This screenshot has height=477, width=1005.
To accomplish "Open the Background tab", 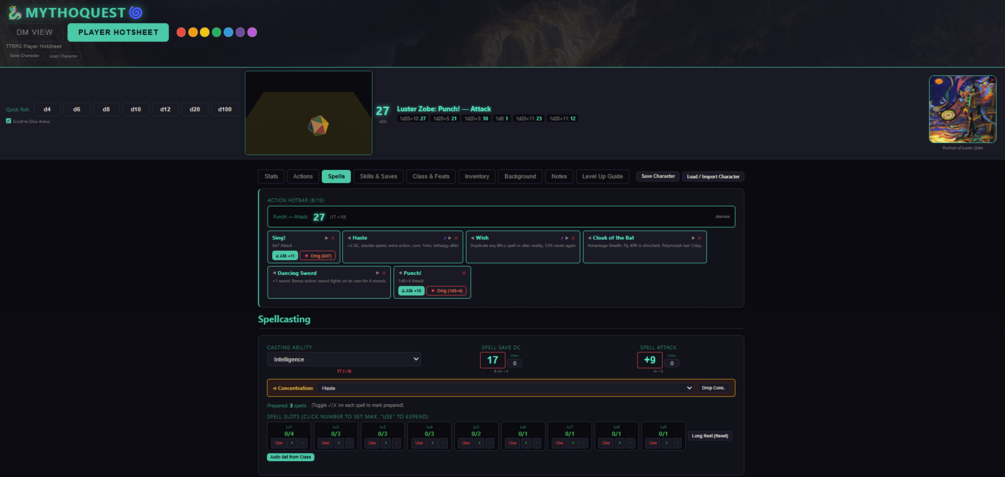I will tap(520, 176).
